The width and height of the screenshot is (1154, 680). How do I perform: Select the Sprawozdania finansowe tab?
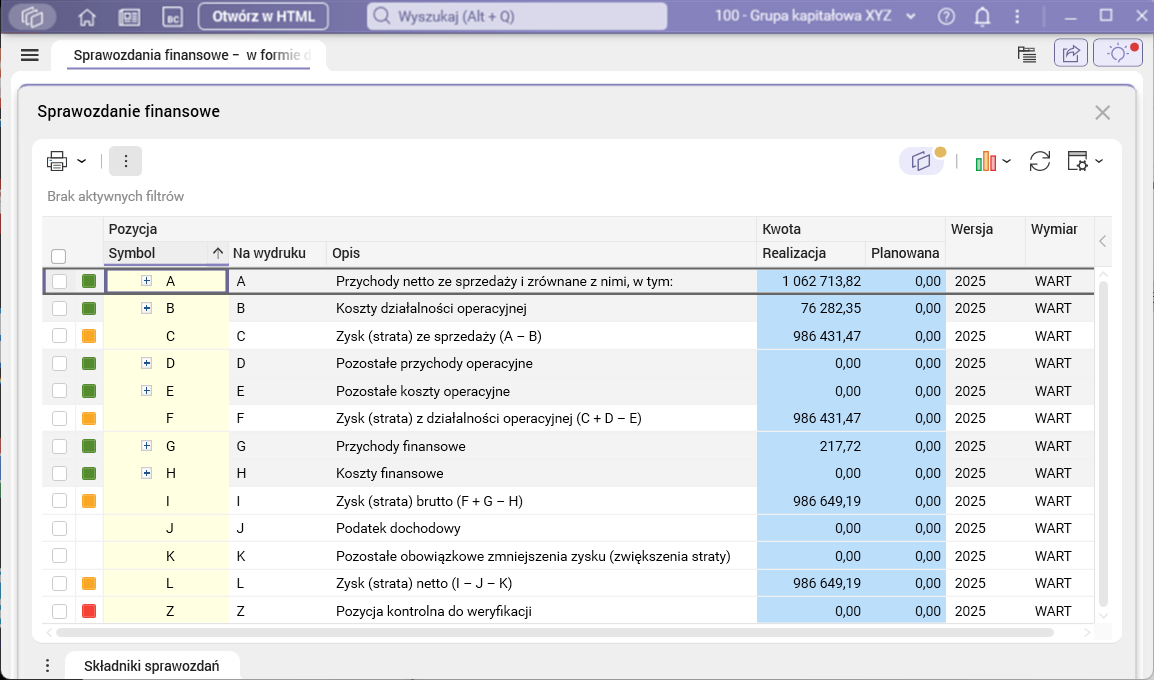pyautogui.click(x=190, y=55)
